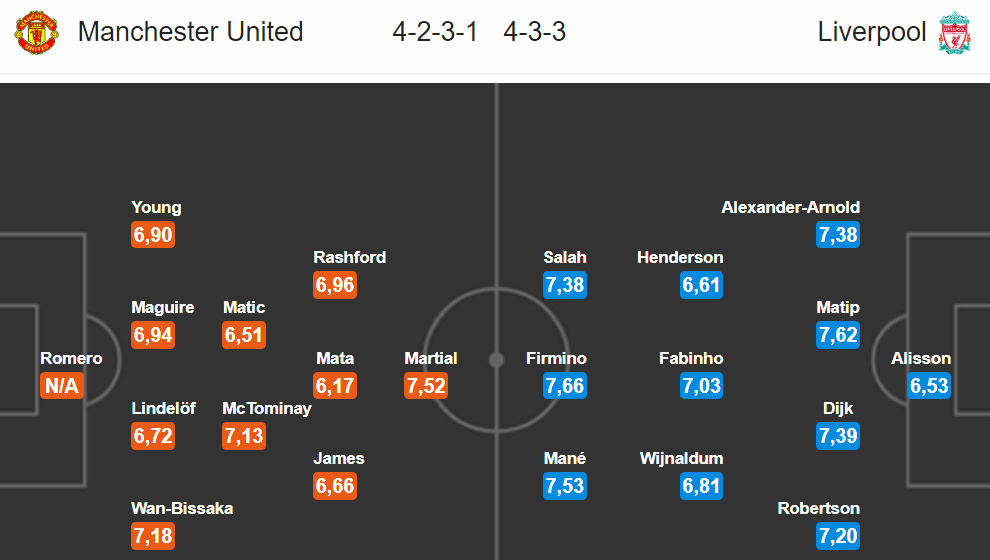The image size is (990, 560).
Task: Click Young's 6,90 rating badge
Action: (x=153, y=235)
